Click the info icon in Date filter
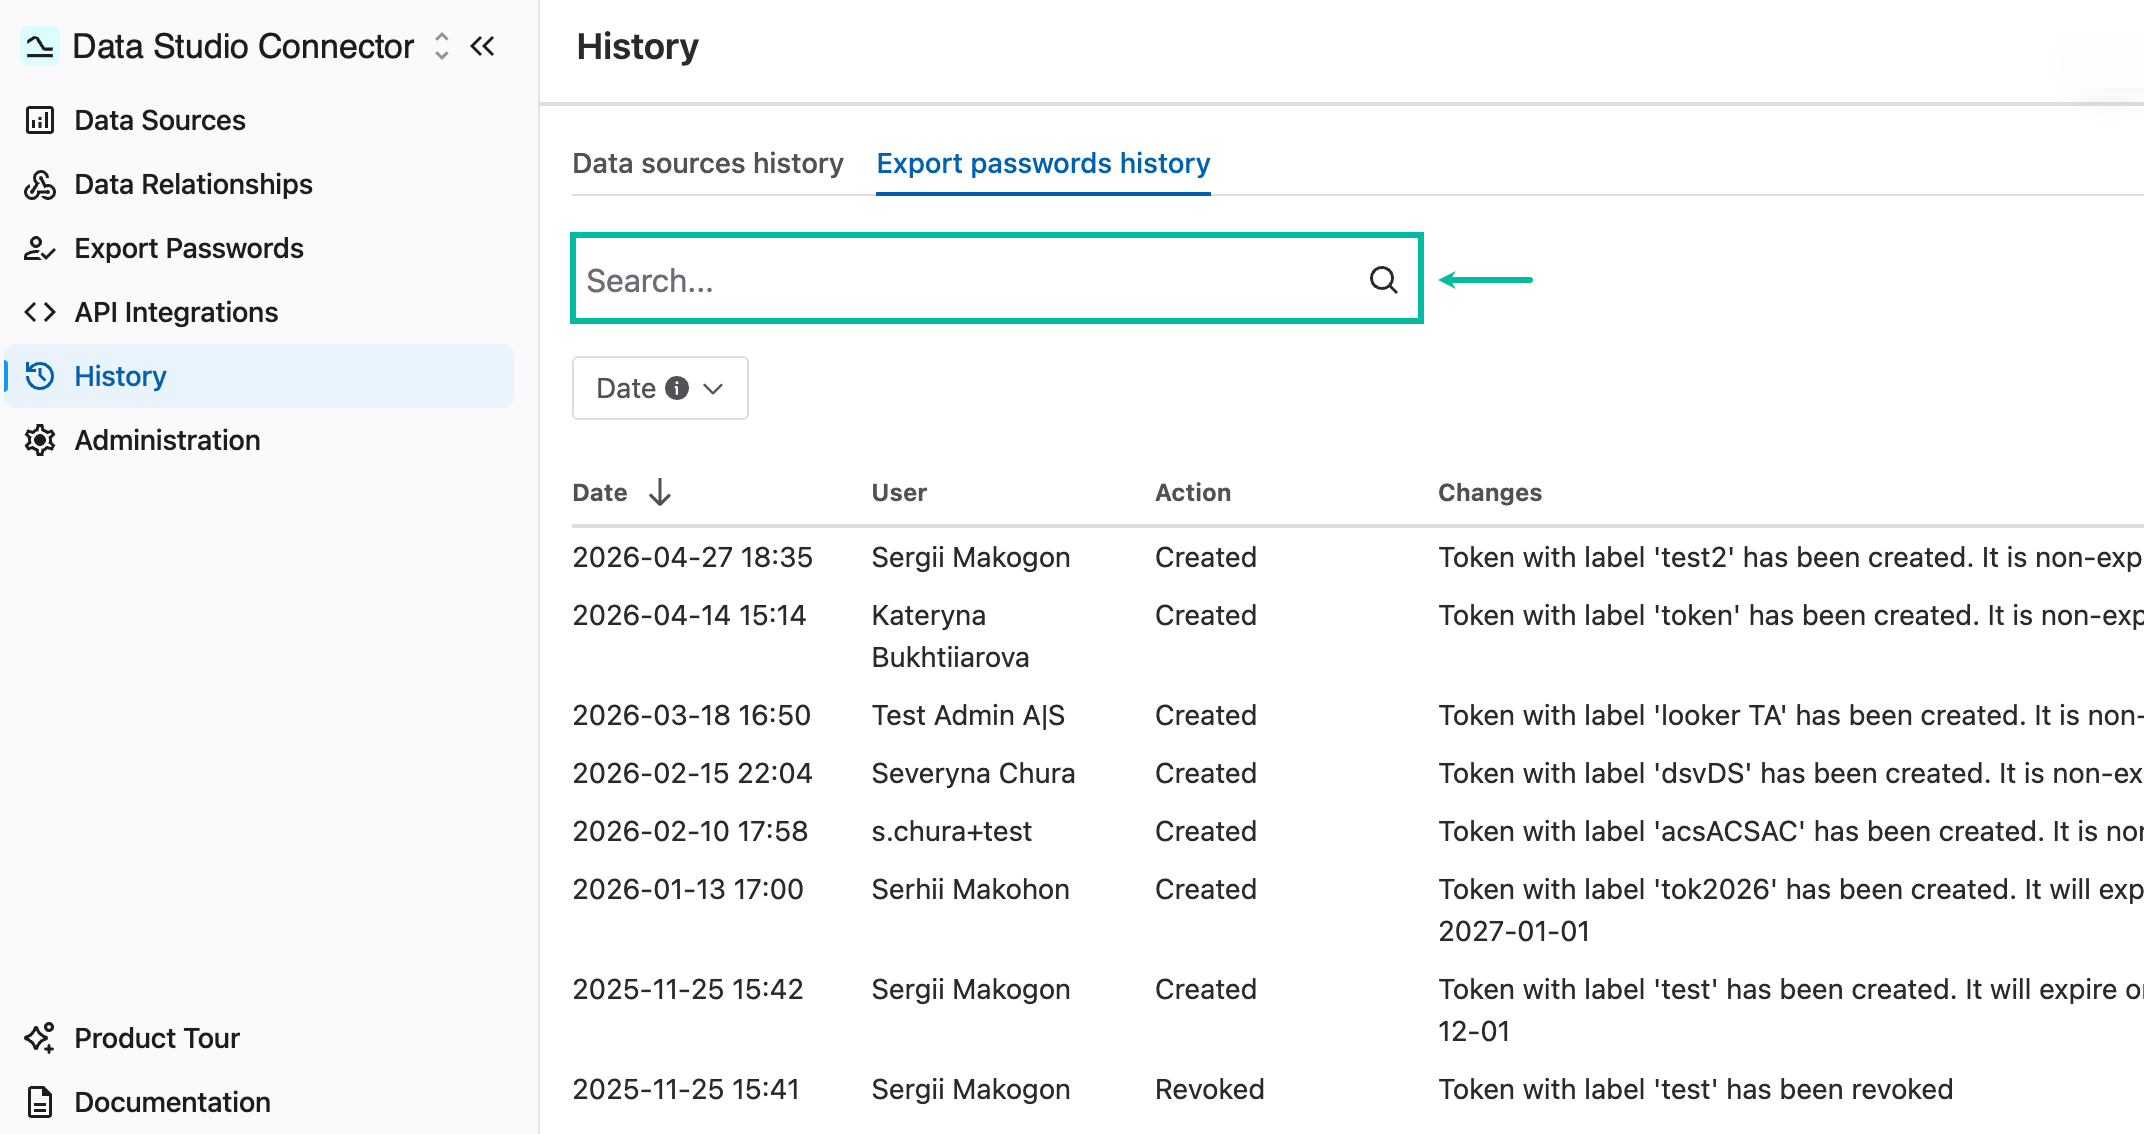Screen dimensions: 2144x1134 (x=677, y=388)
